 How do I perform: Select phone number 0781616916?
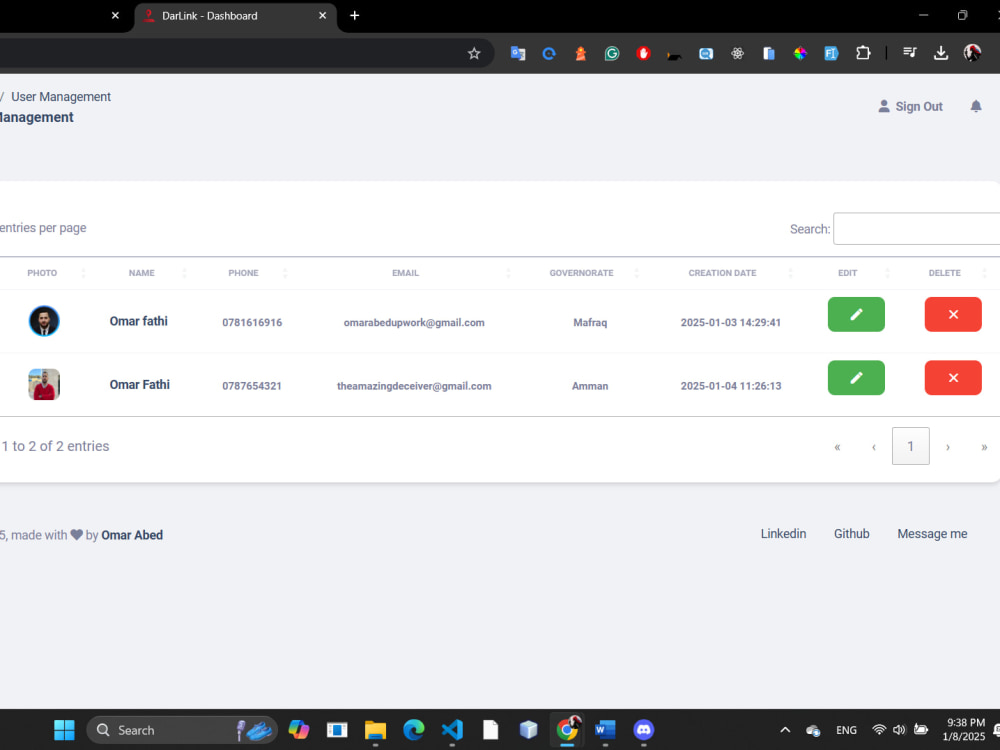252,323
